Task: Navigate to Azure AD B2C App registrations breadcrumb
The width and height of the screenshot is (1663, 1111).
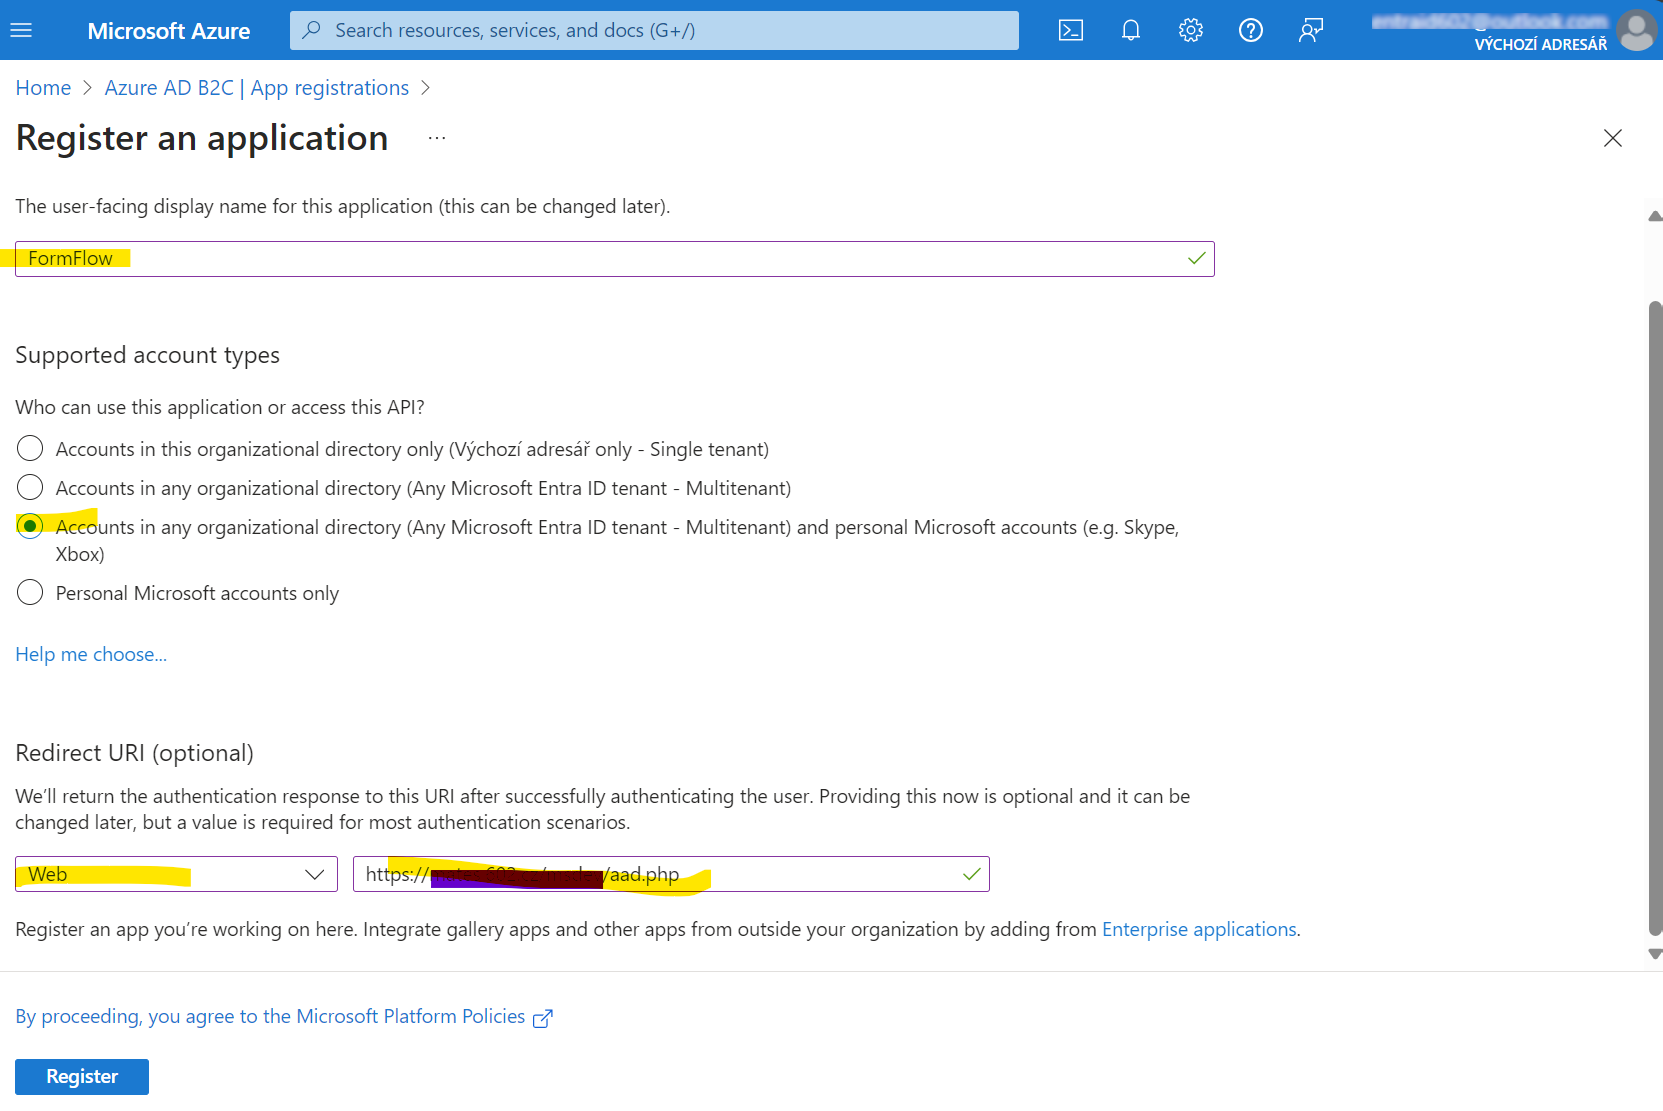Action: (256, 88)
